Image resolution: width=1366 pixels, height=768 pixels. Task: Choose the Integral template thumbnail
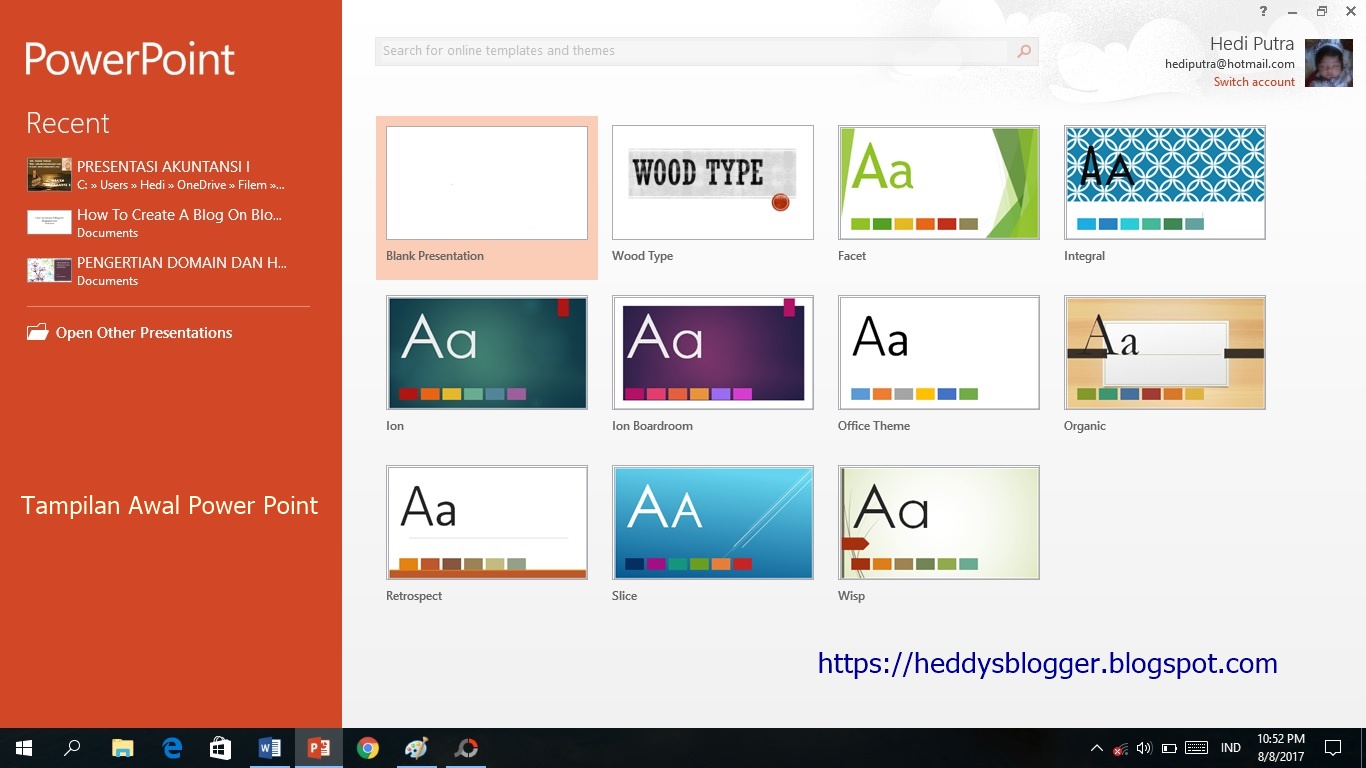click(1165, 183)
